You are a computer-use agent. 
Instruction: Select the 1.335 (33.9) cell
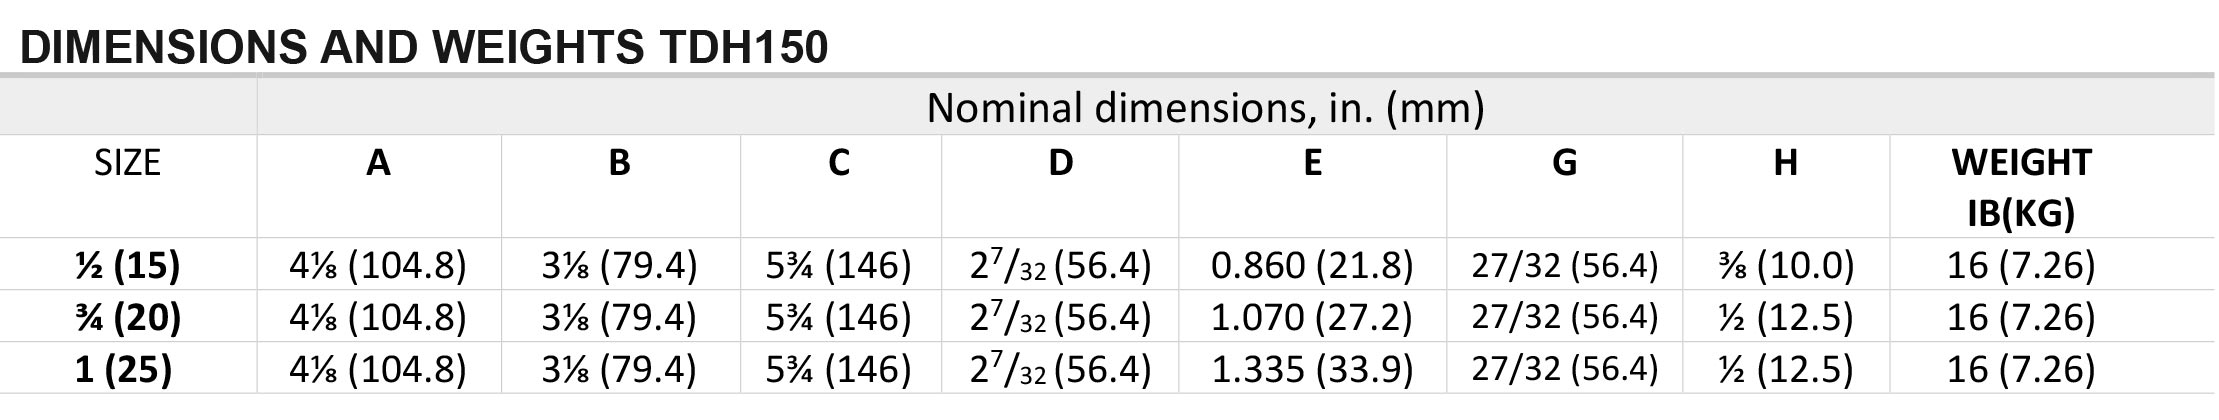(x=1312, y=370)
